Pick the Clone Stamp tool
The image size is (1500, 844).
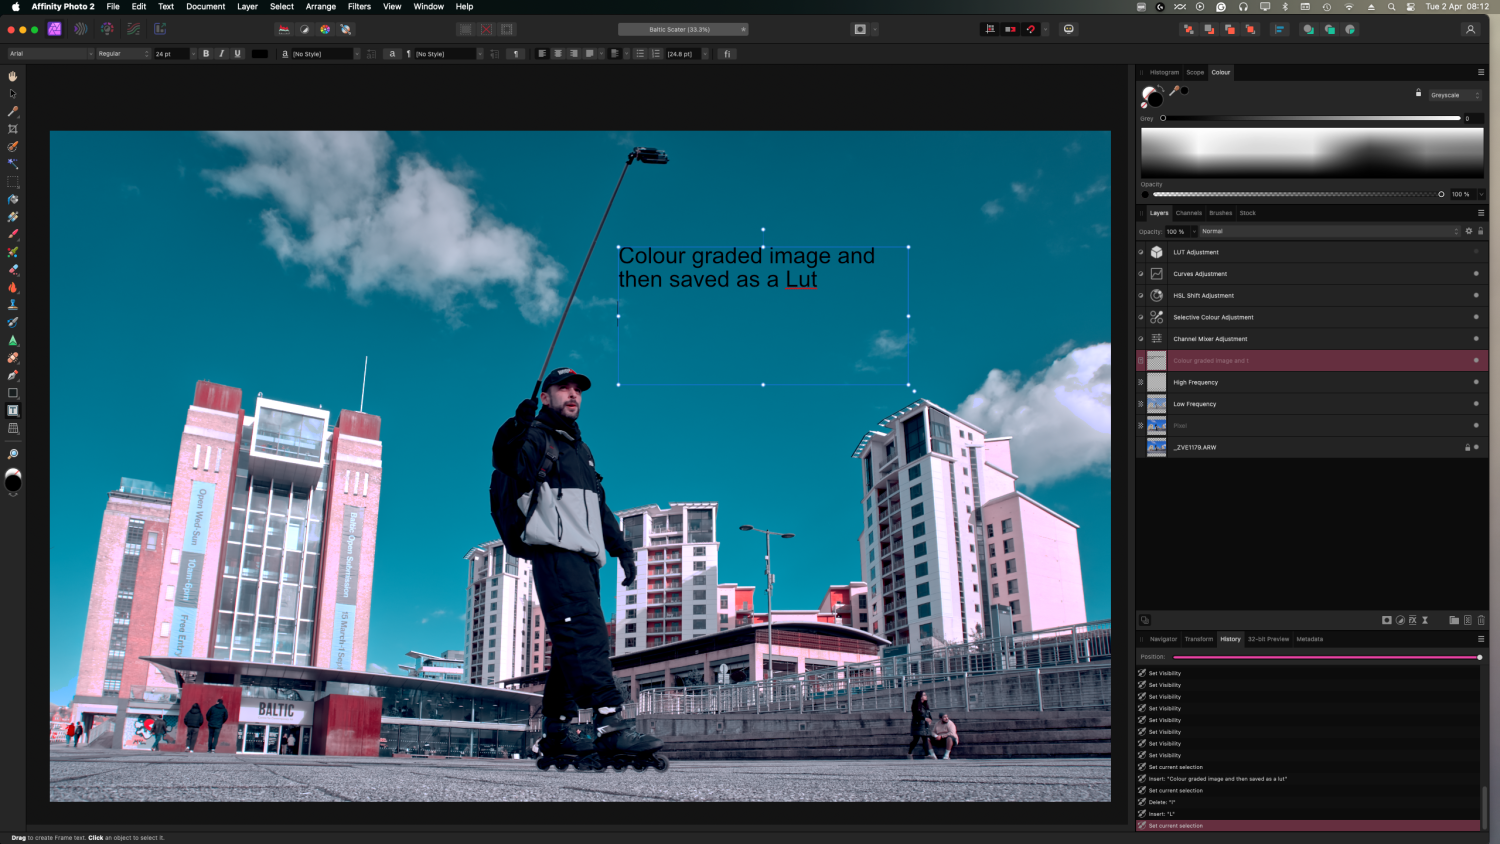tap(13, 304)
